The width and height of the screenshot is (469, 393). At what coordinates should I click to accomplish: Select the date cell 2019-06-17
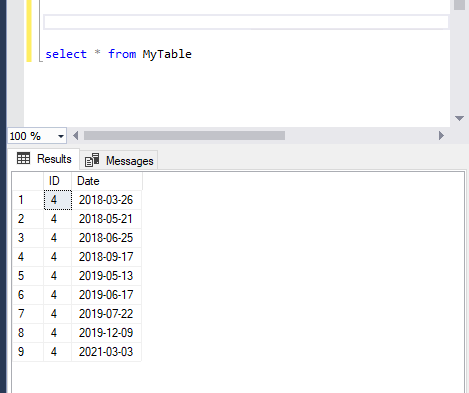[106, 295]
